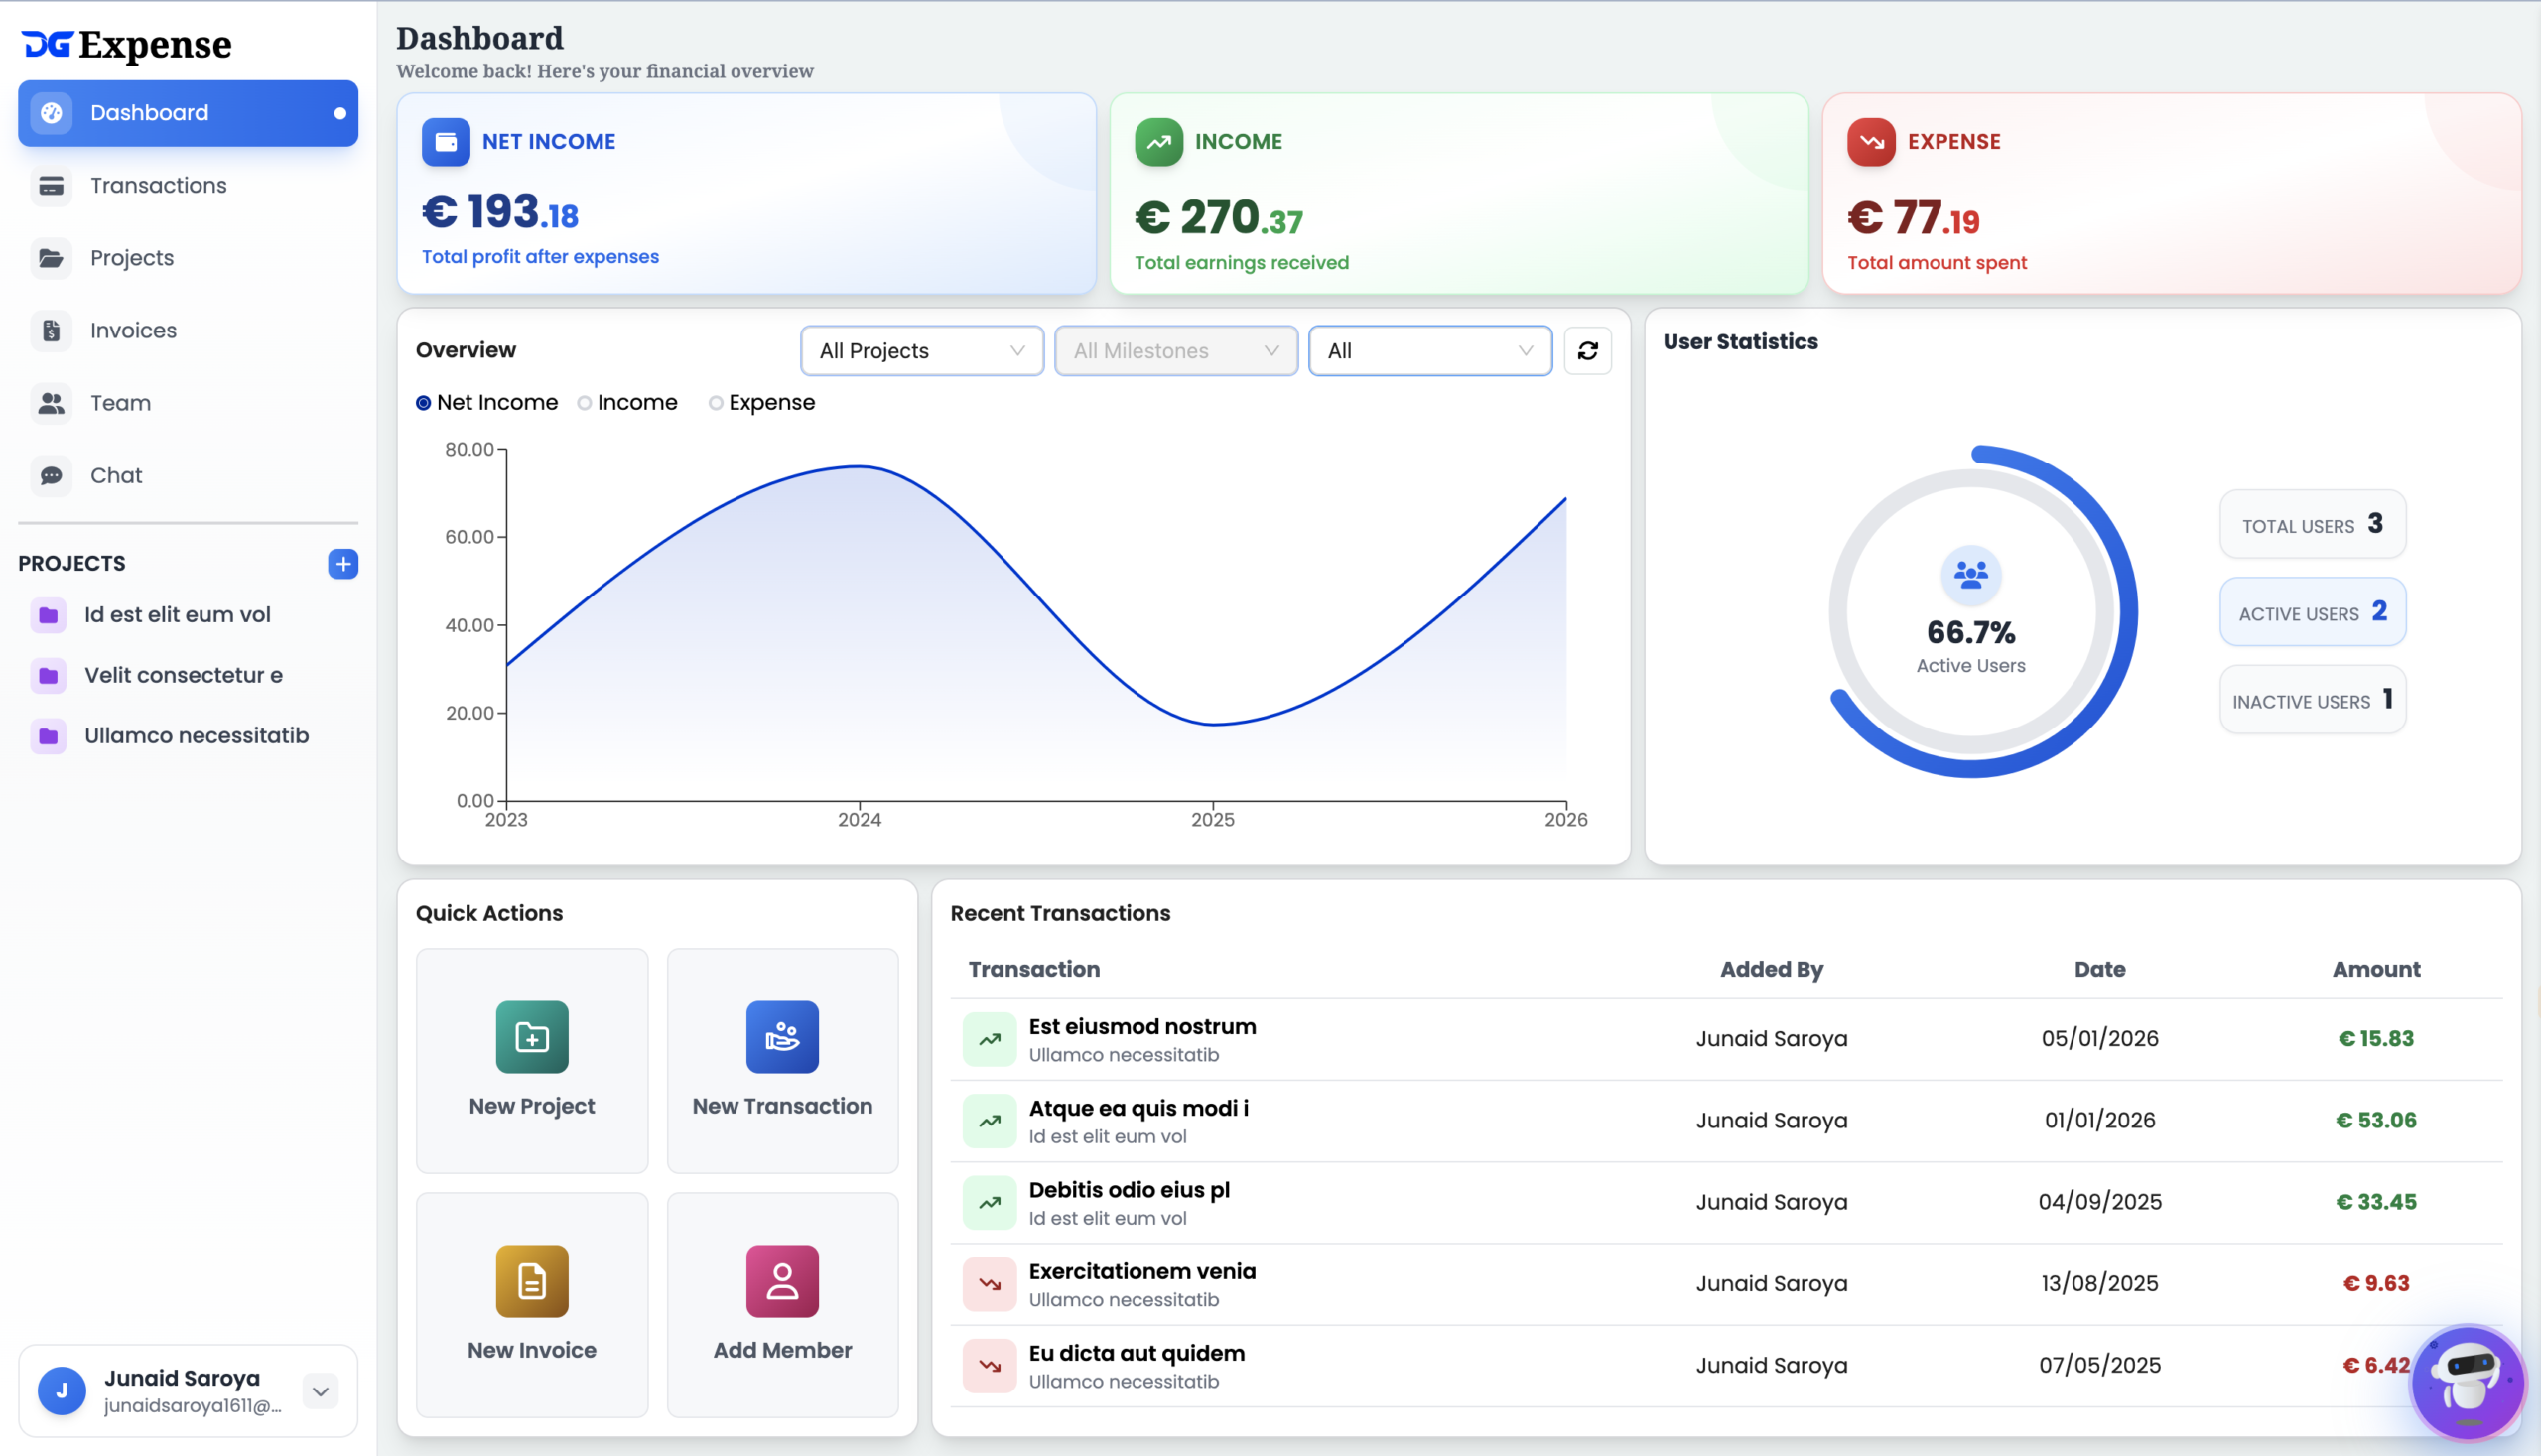Image resolution: width=2541 pixels, height=1456 pixels.
Task: Open the Velit consectetur e project
Action: (x=183, y=675)
